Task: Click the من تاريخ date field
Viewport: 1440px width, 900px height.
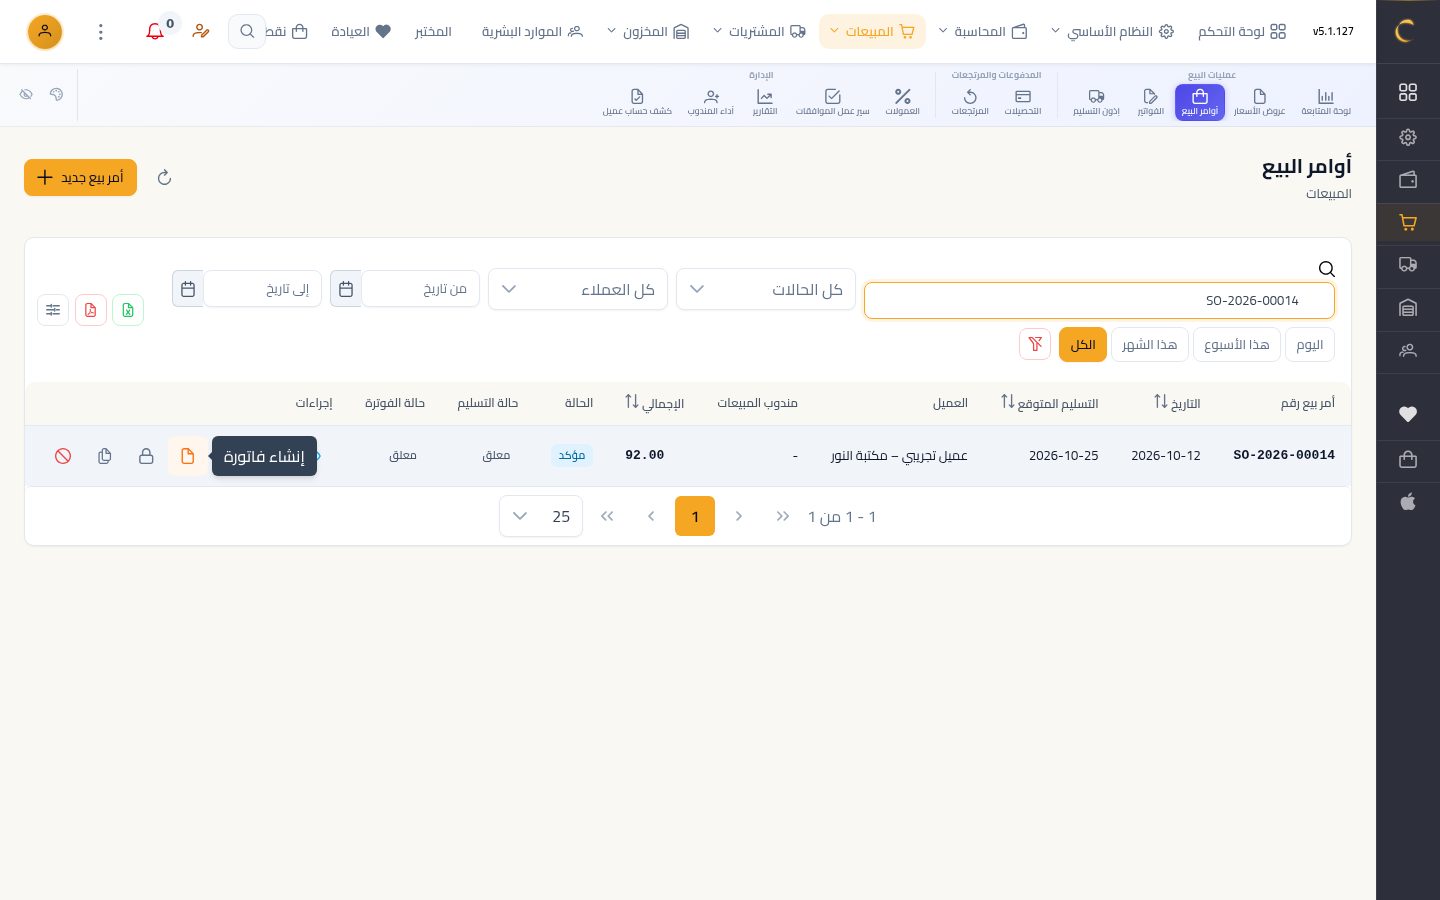Action: (x=420, y=289)
